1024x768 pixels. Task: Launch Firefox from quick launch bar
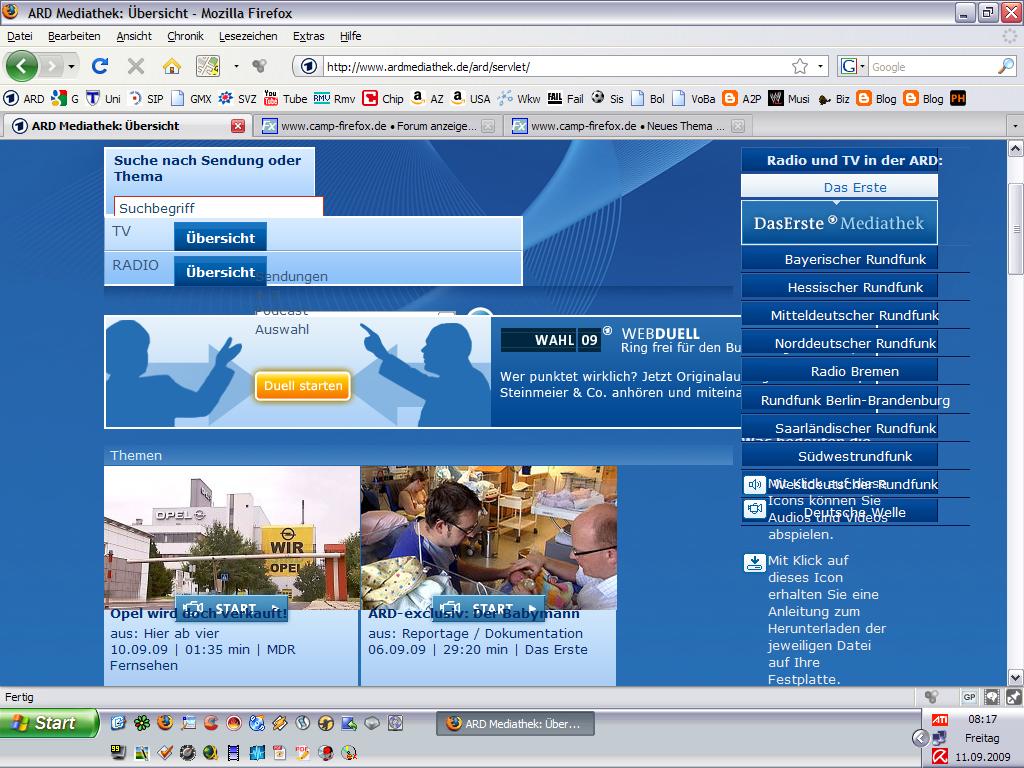pos(165,722)
